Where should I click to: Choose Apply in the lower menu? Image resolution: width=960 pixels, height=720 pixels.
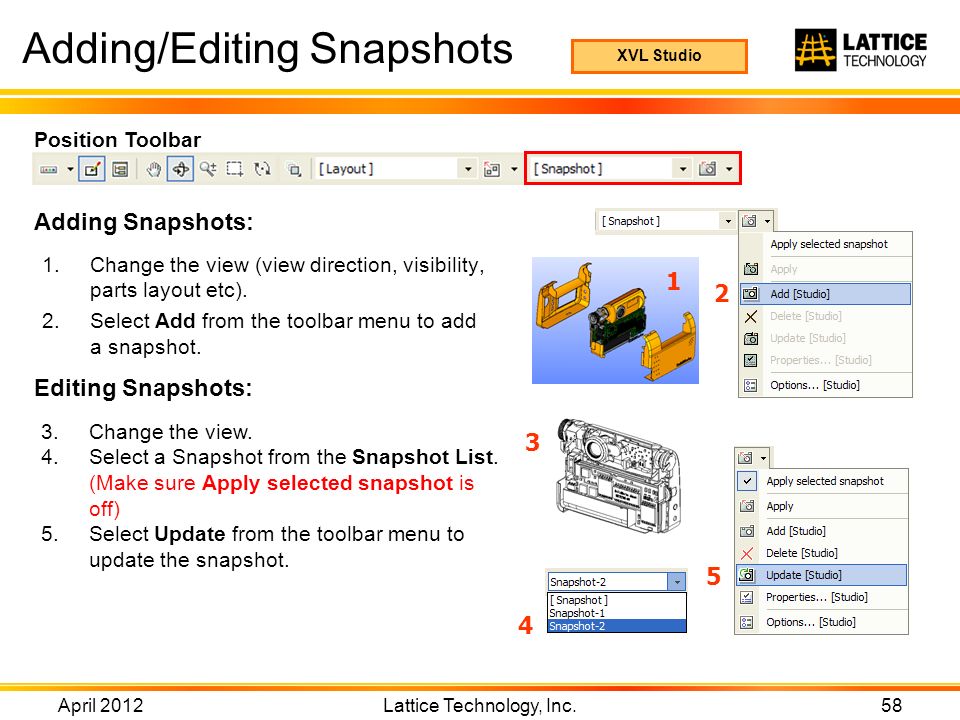click(x=822, y=506)
